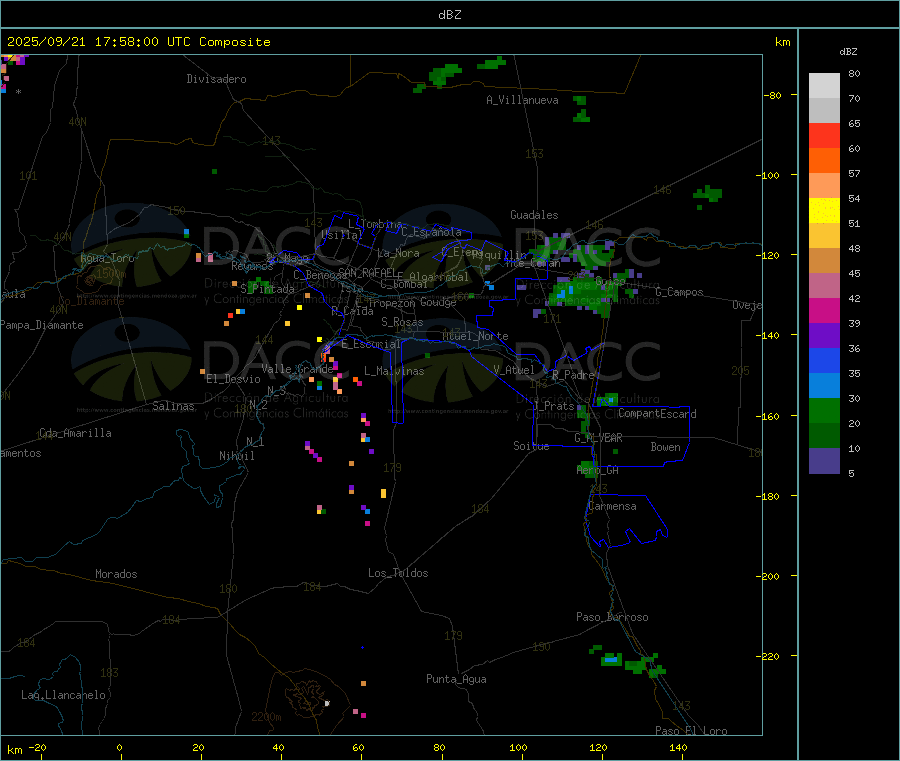Viewport: 900px width, 761px height.
Task: Click the -20 km bottom axis label
Action: tap(37, 747)
